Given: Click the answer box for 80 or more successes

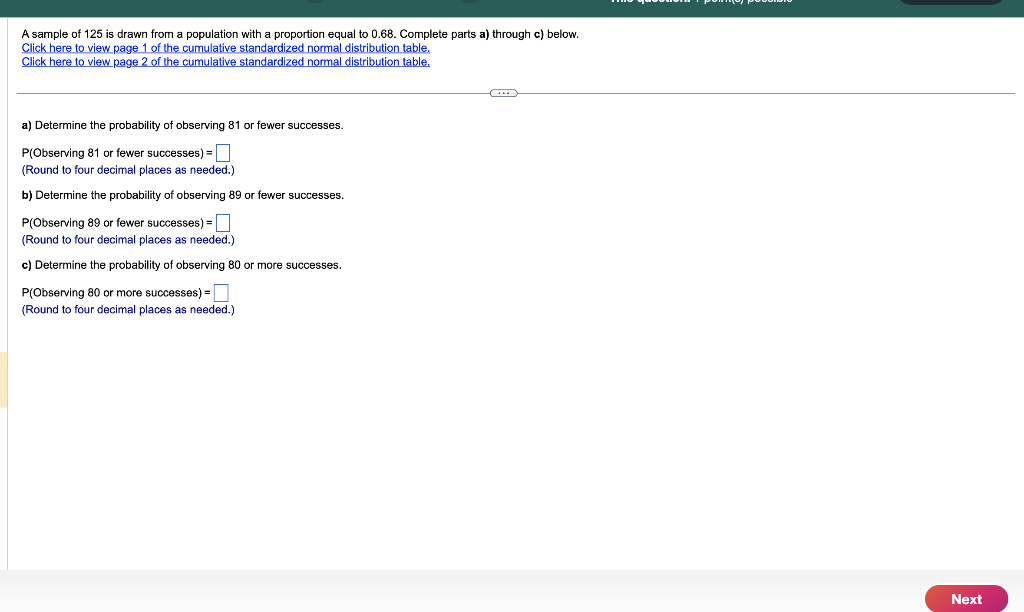Looking at the screenshot, I should [x=221, y=293].
